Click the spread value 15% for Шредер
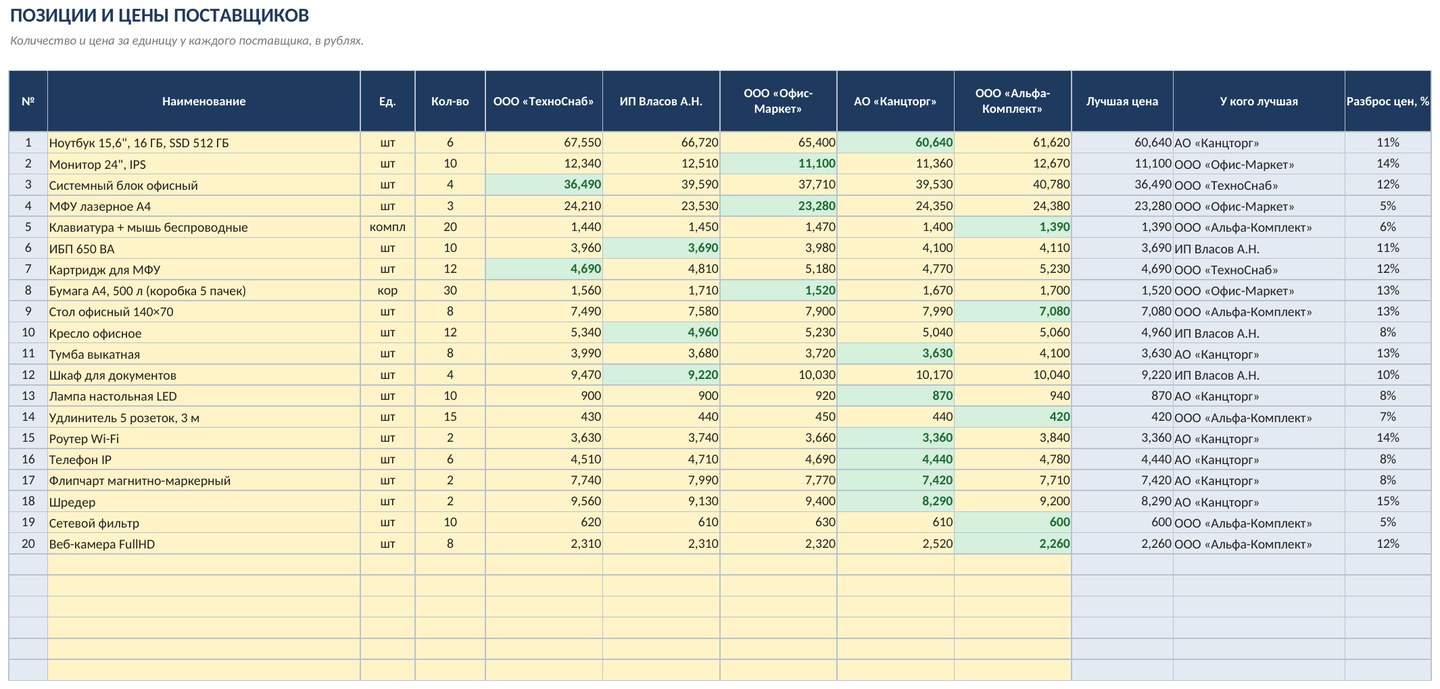 [x=1388, y=502]
